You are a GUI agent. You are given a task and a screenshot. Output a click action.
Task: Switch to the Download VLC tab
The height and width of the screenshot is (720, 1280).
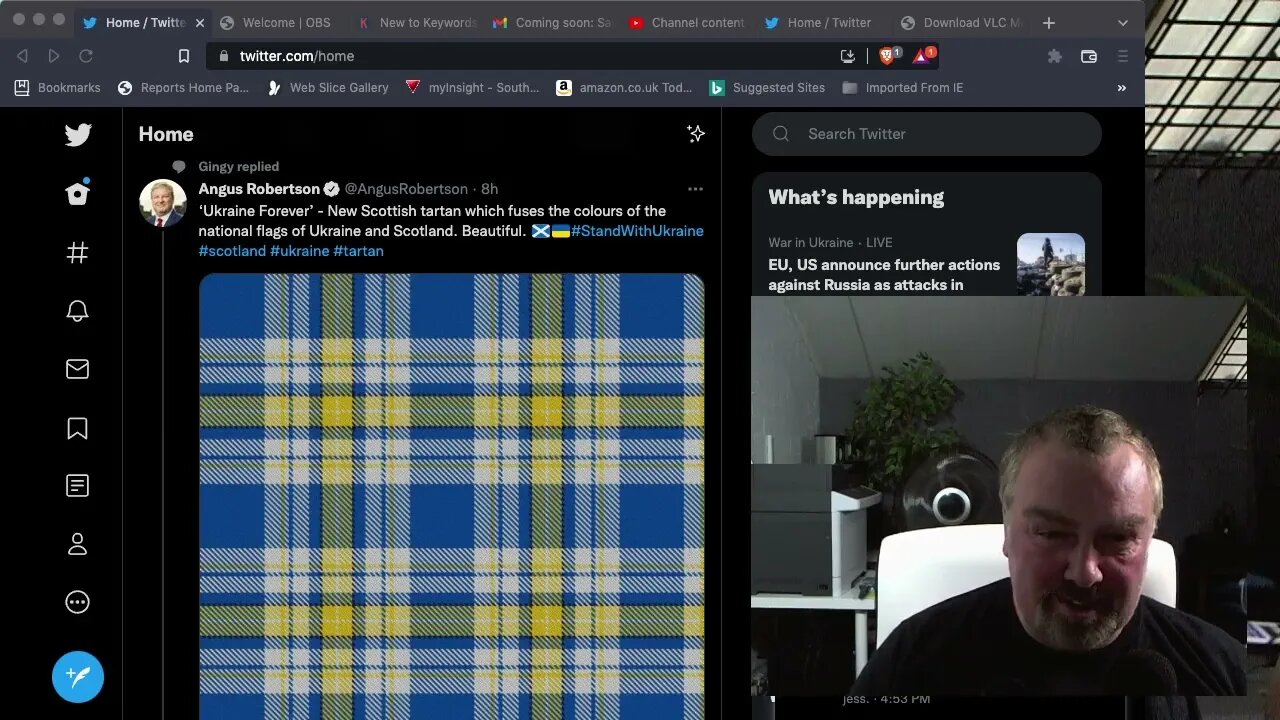click(960, 22)
